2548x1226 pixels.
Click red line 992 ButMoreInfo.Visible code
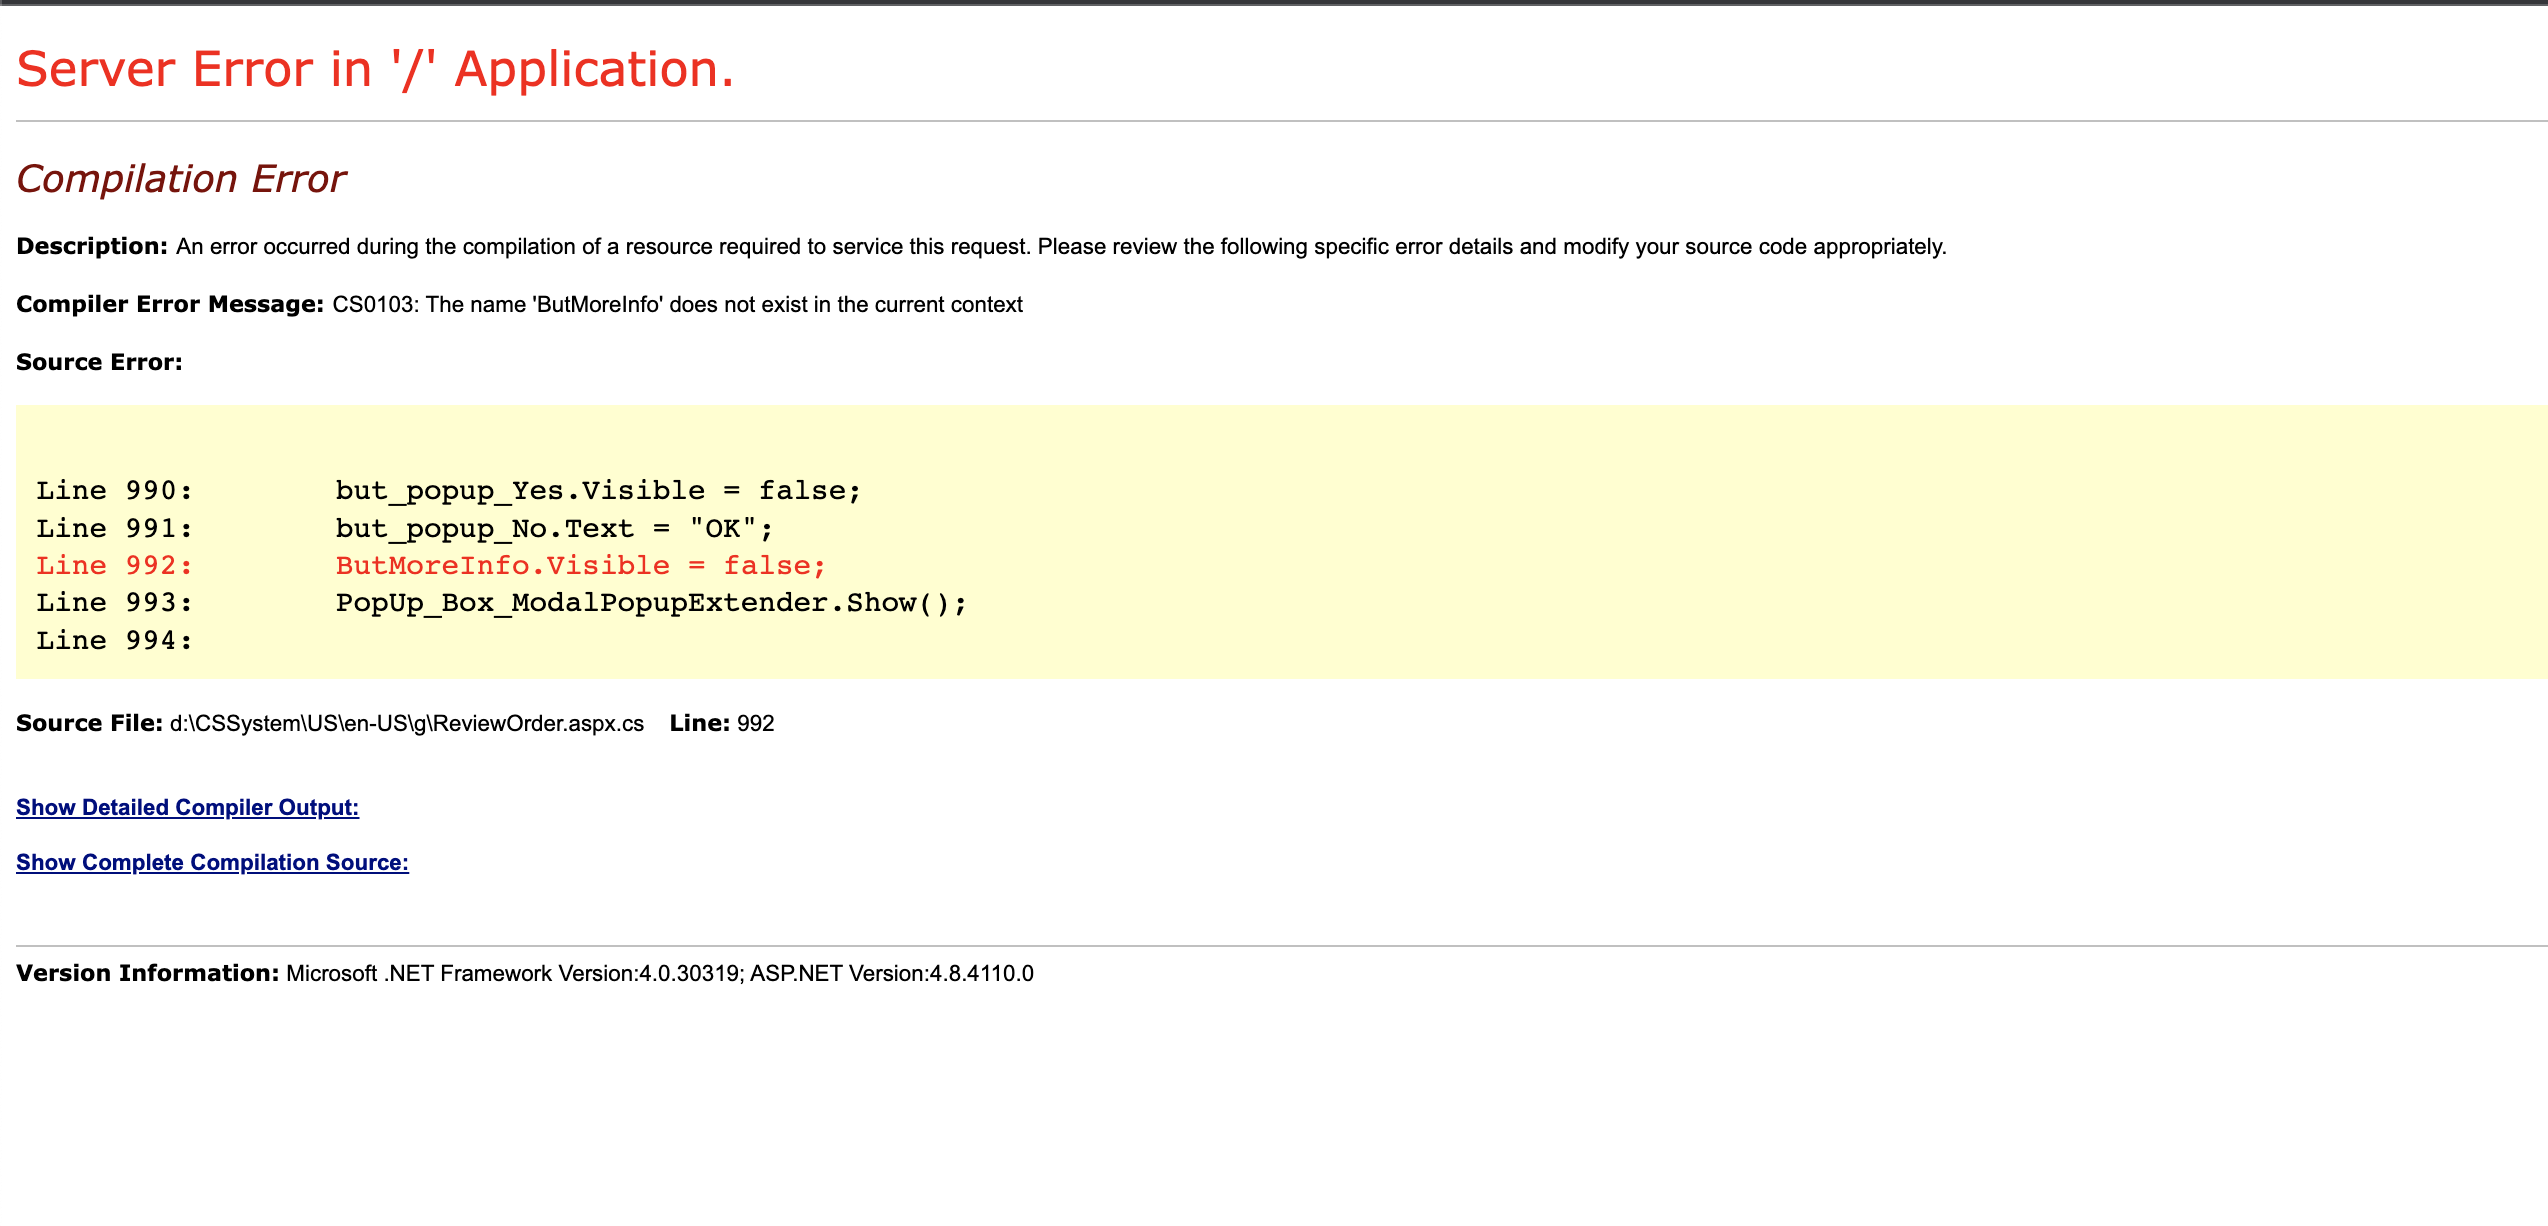(x=581, y=566)
